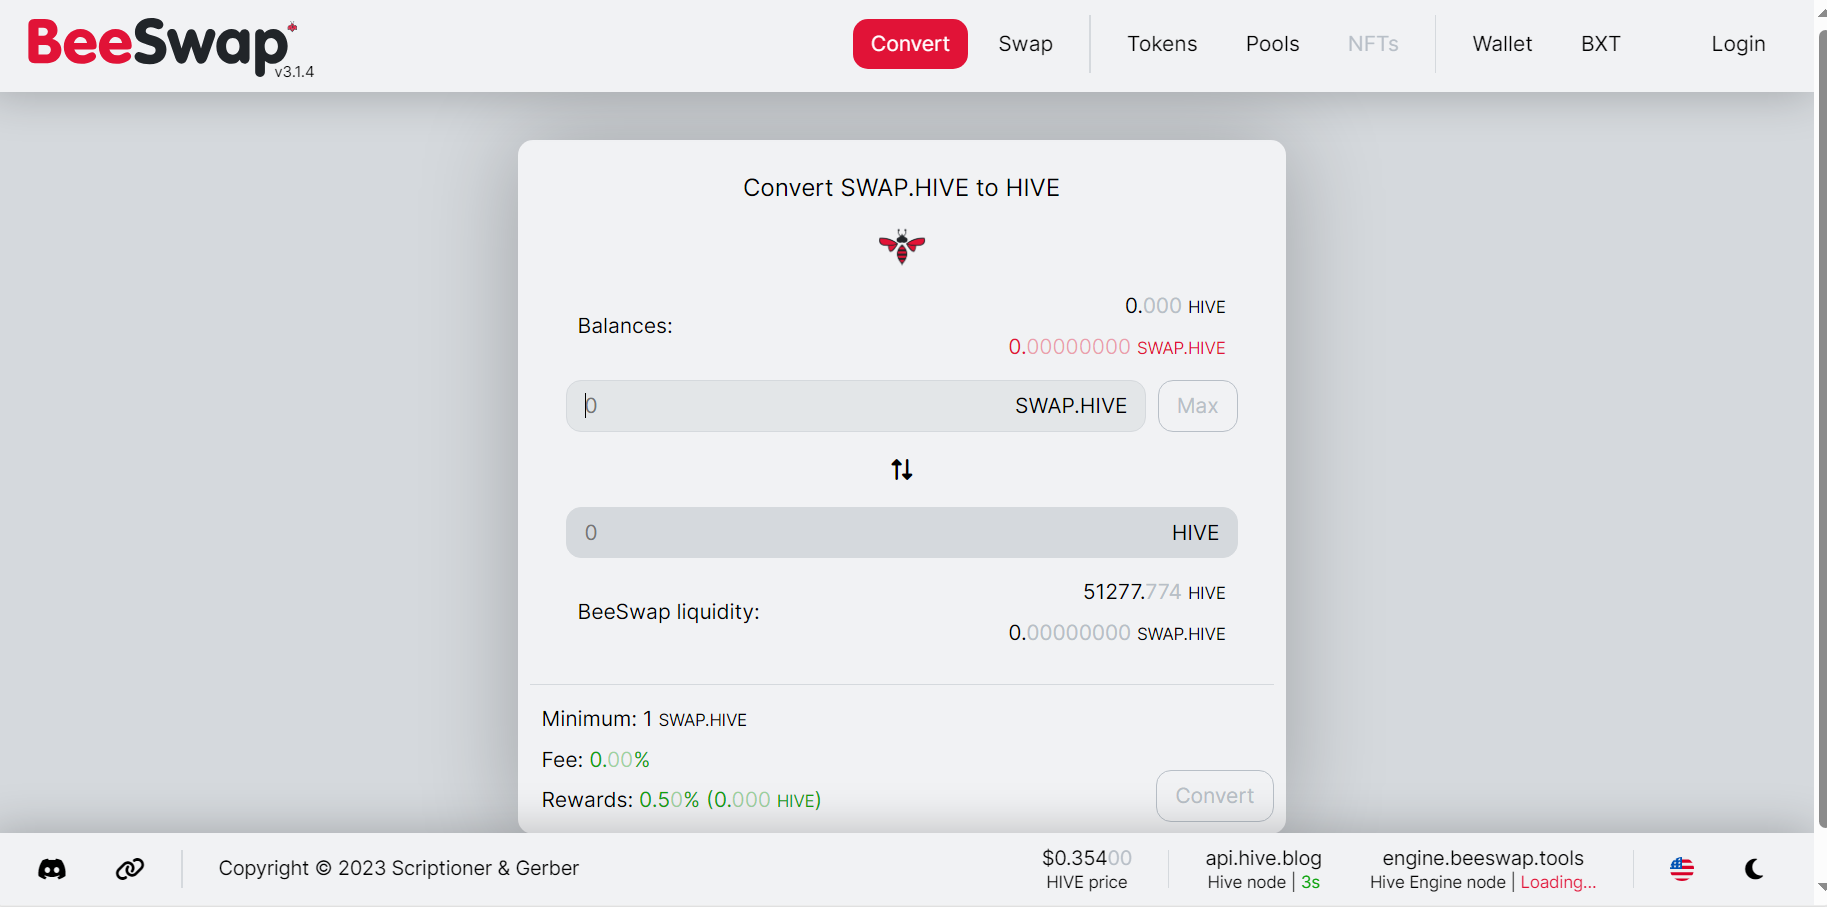Switch to the Swap tab
This screenshot has width=1827, height=907.
(x=1025, y=44)
